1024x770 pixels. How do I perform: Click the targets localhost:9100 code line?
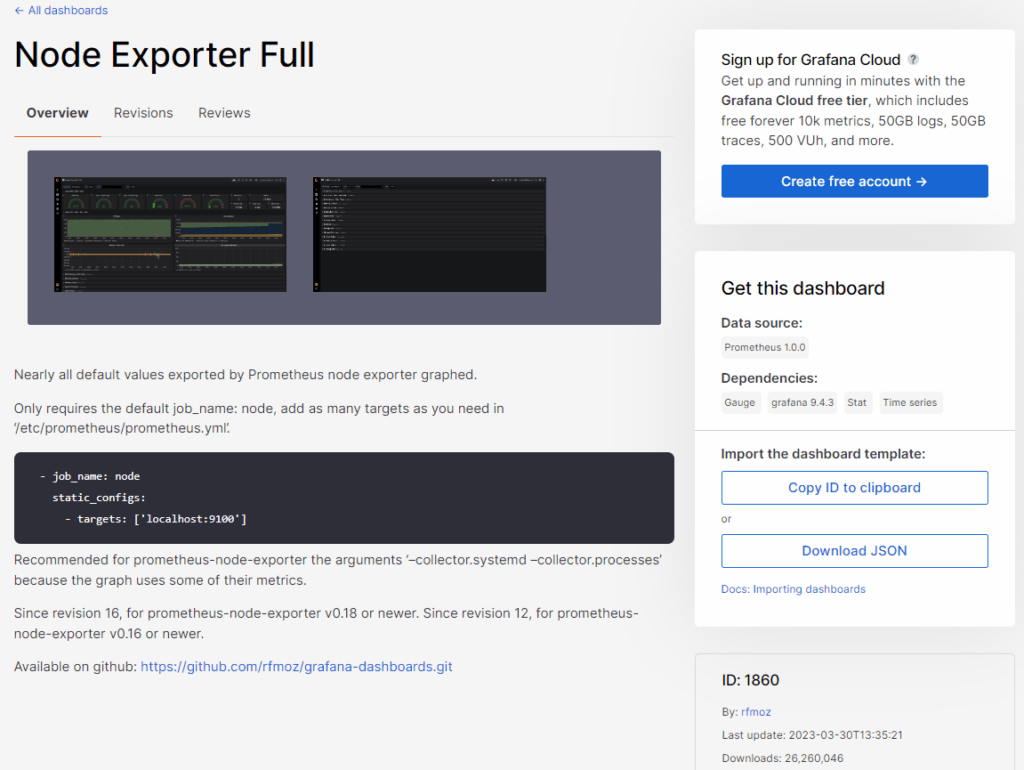(x=155, y=519)
